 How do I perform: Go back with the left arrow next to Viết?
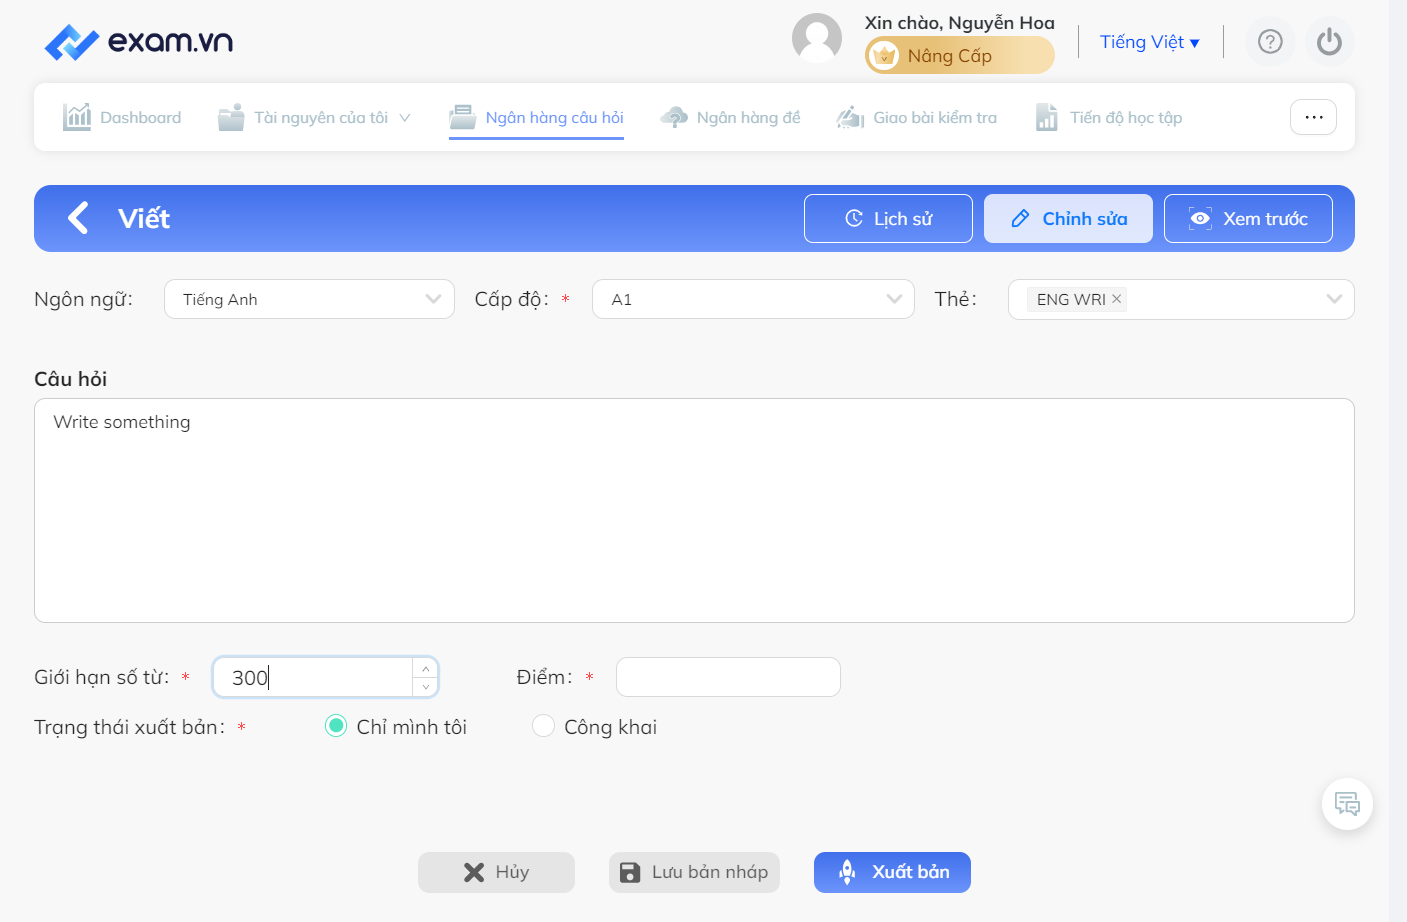pyautogui.click(x=78, y=218)
